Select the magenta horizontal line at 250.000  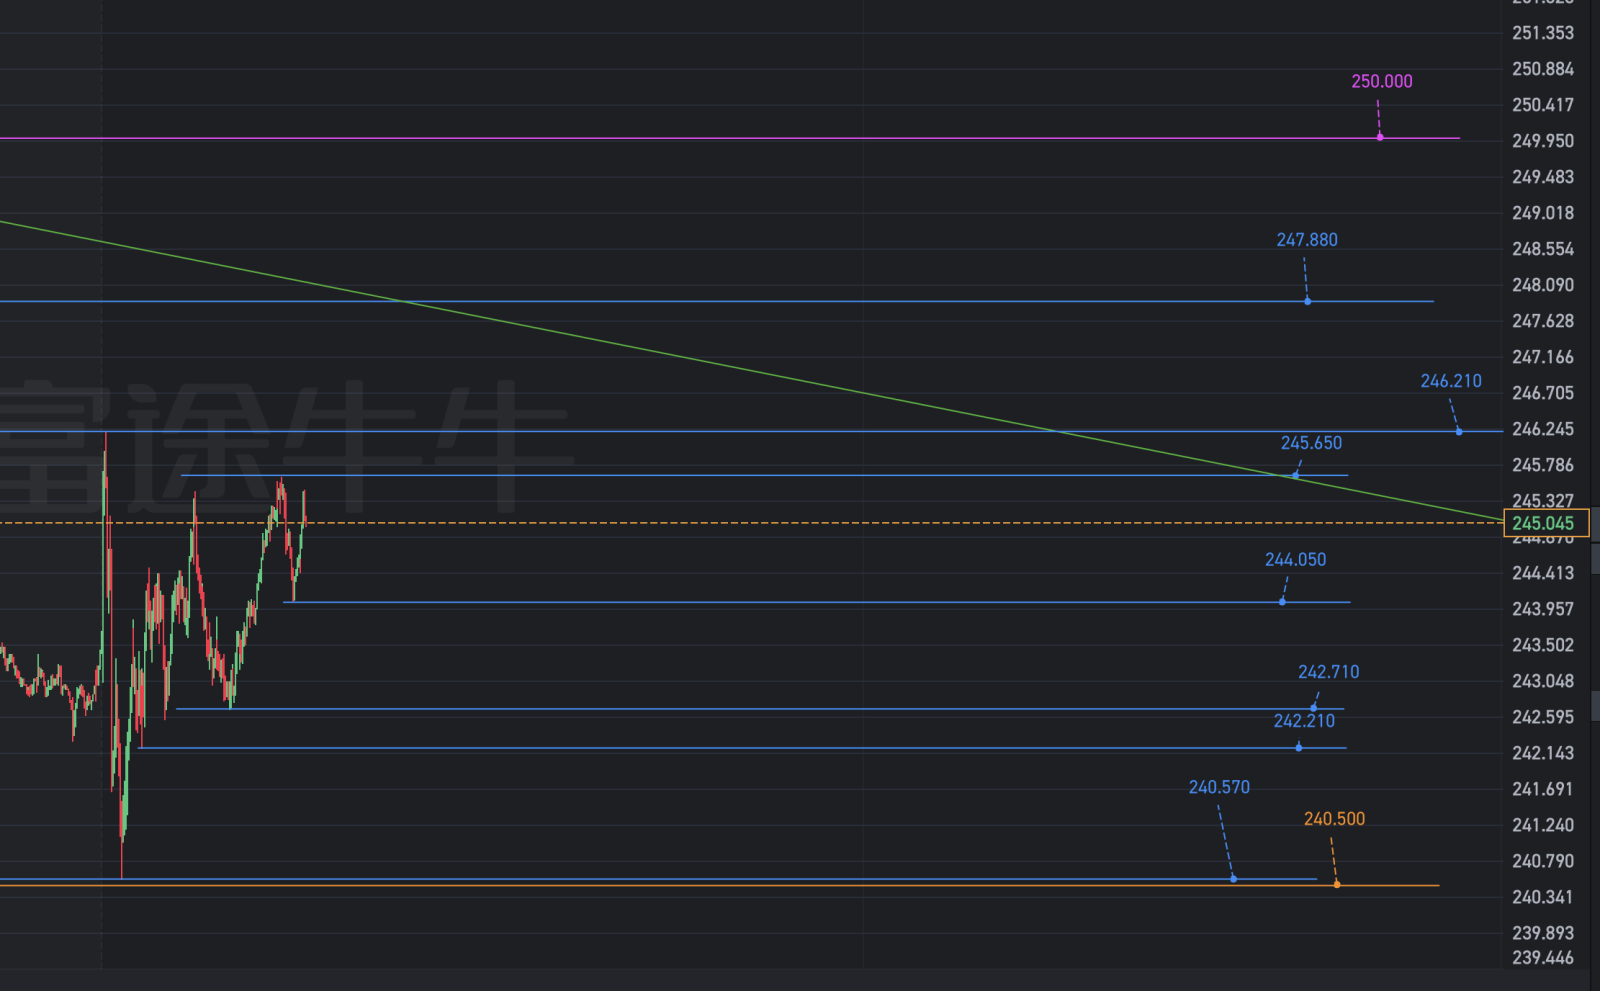pyautogui.click(x=730, y=138)
